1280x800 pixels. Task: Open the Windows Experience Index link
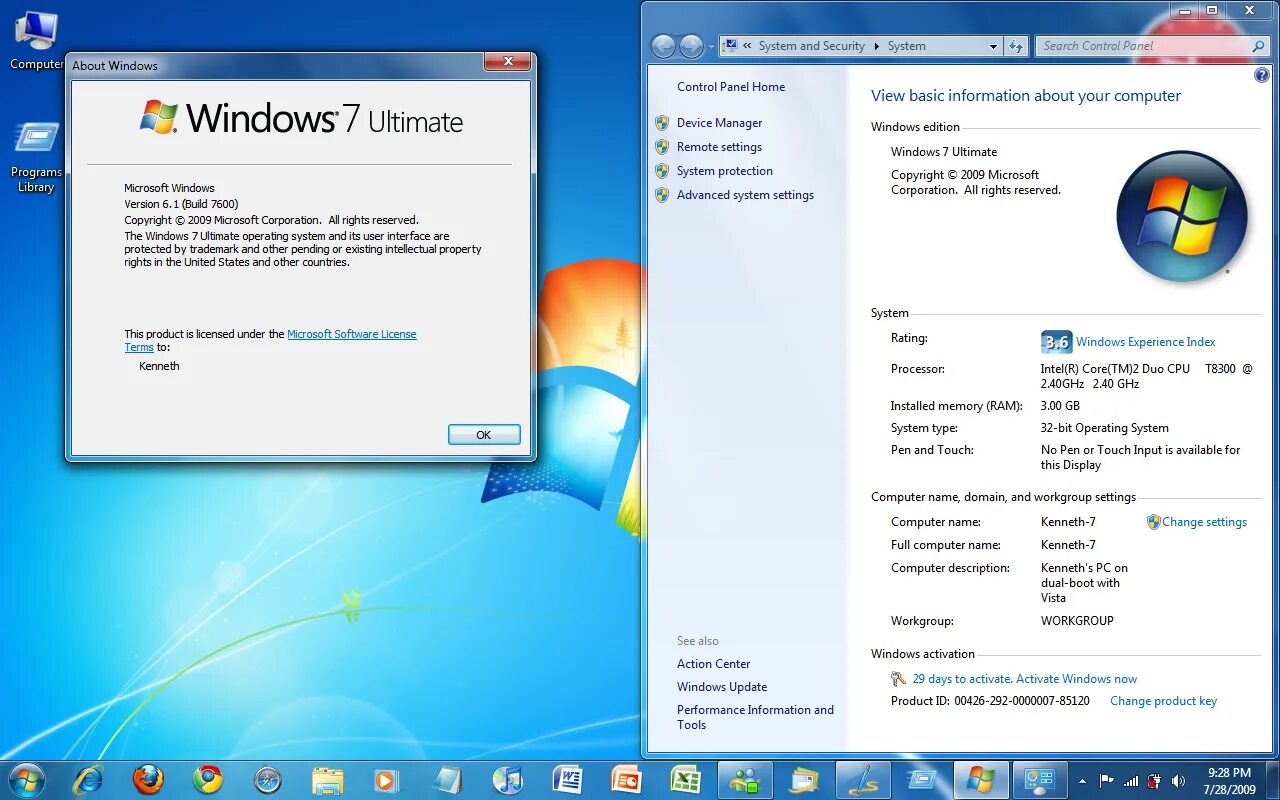pos(1145,342)
